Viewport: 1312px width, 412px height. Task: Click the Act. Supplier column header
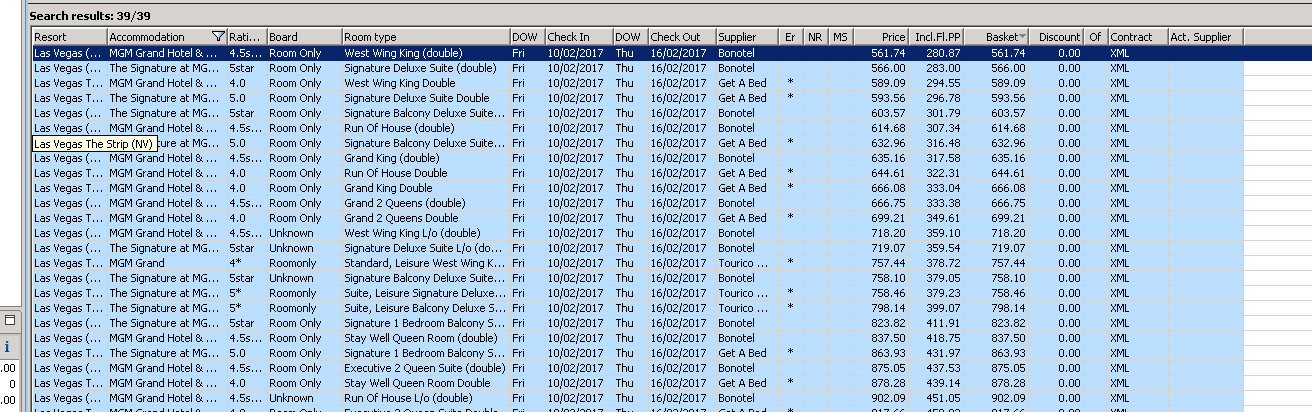coord(1205,37)
